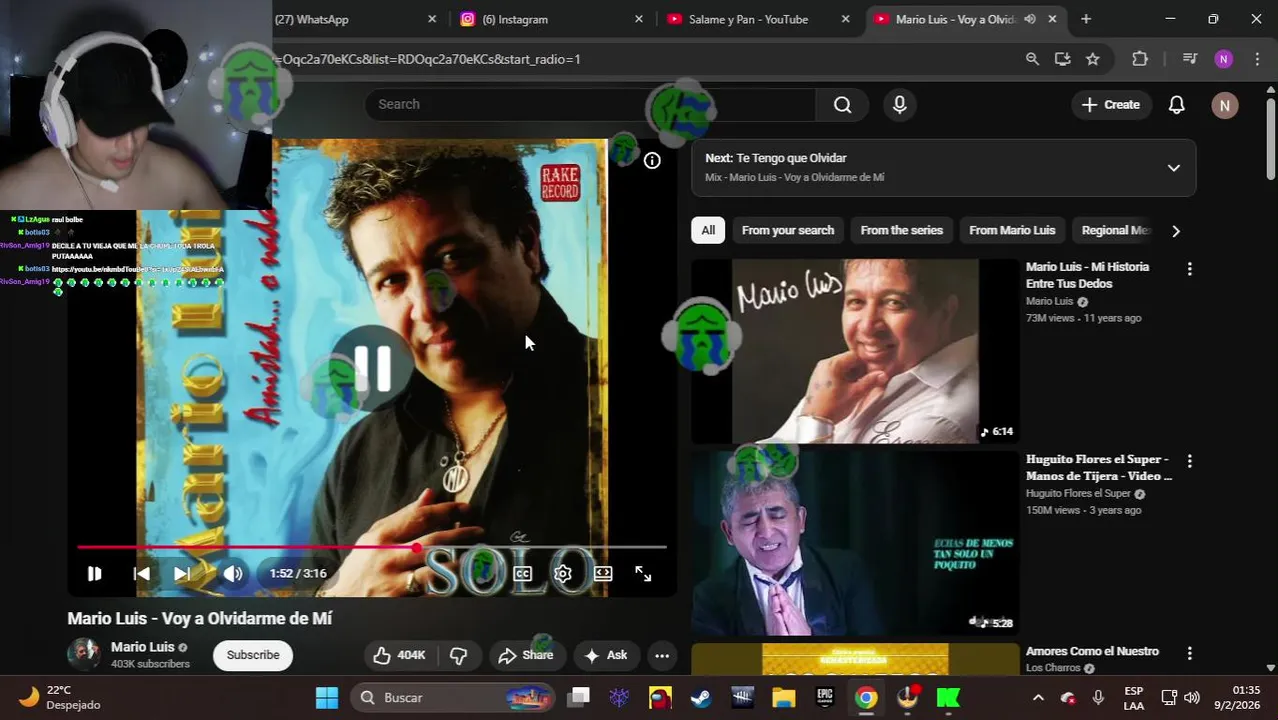Click the large pause overlay in video
The height and width of the screenshot is (720, 1278).
372,367
